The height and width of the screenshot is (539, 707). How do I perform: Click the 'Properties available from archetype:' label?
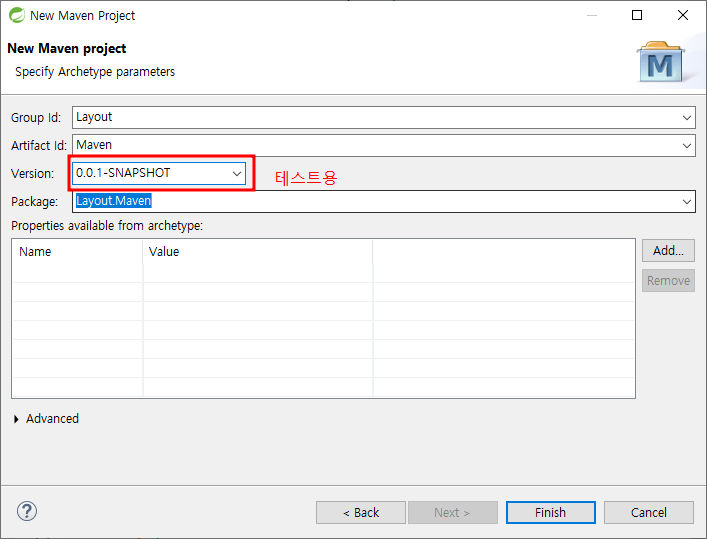coord(107,226)
